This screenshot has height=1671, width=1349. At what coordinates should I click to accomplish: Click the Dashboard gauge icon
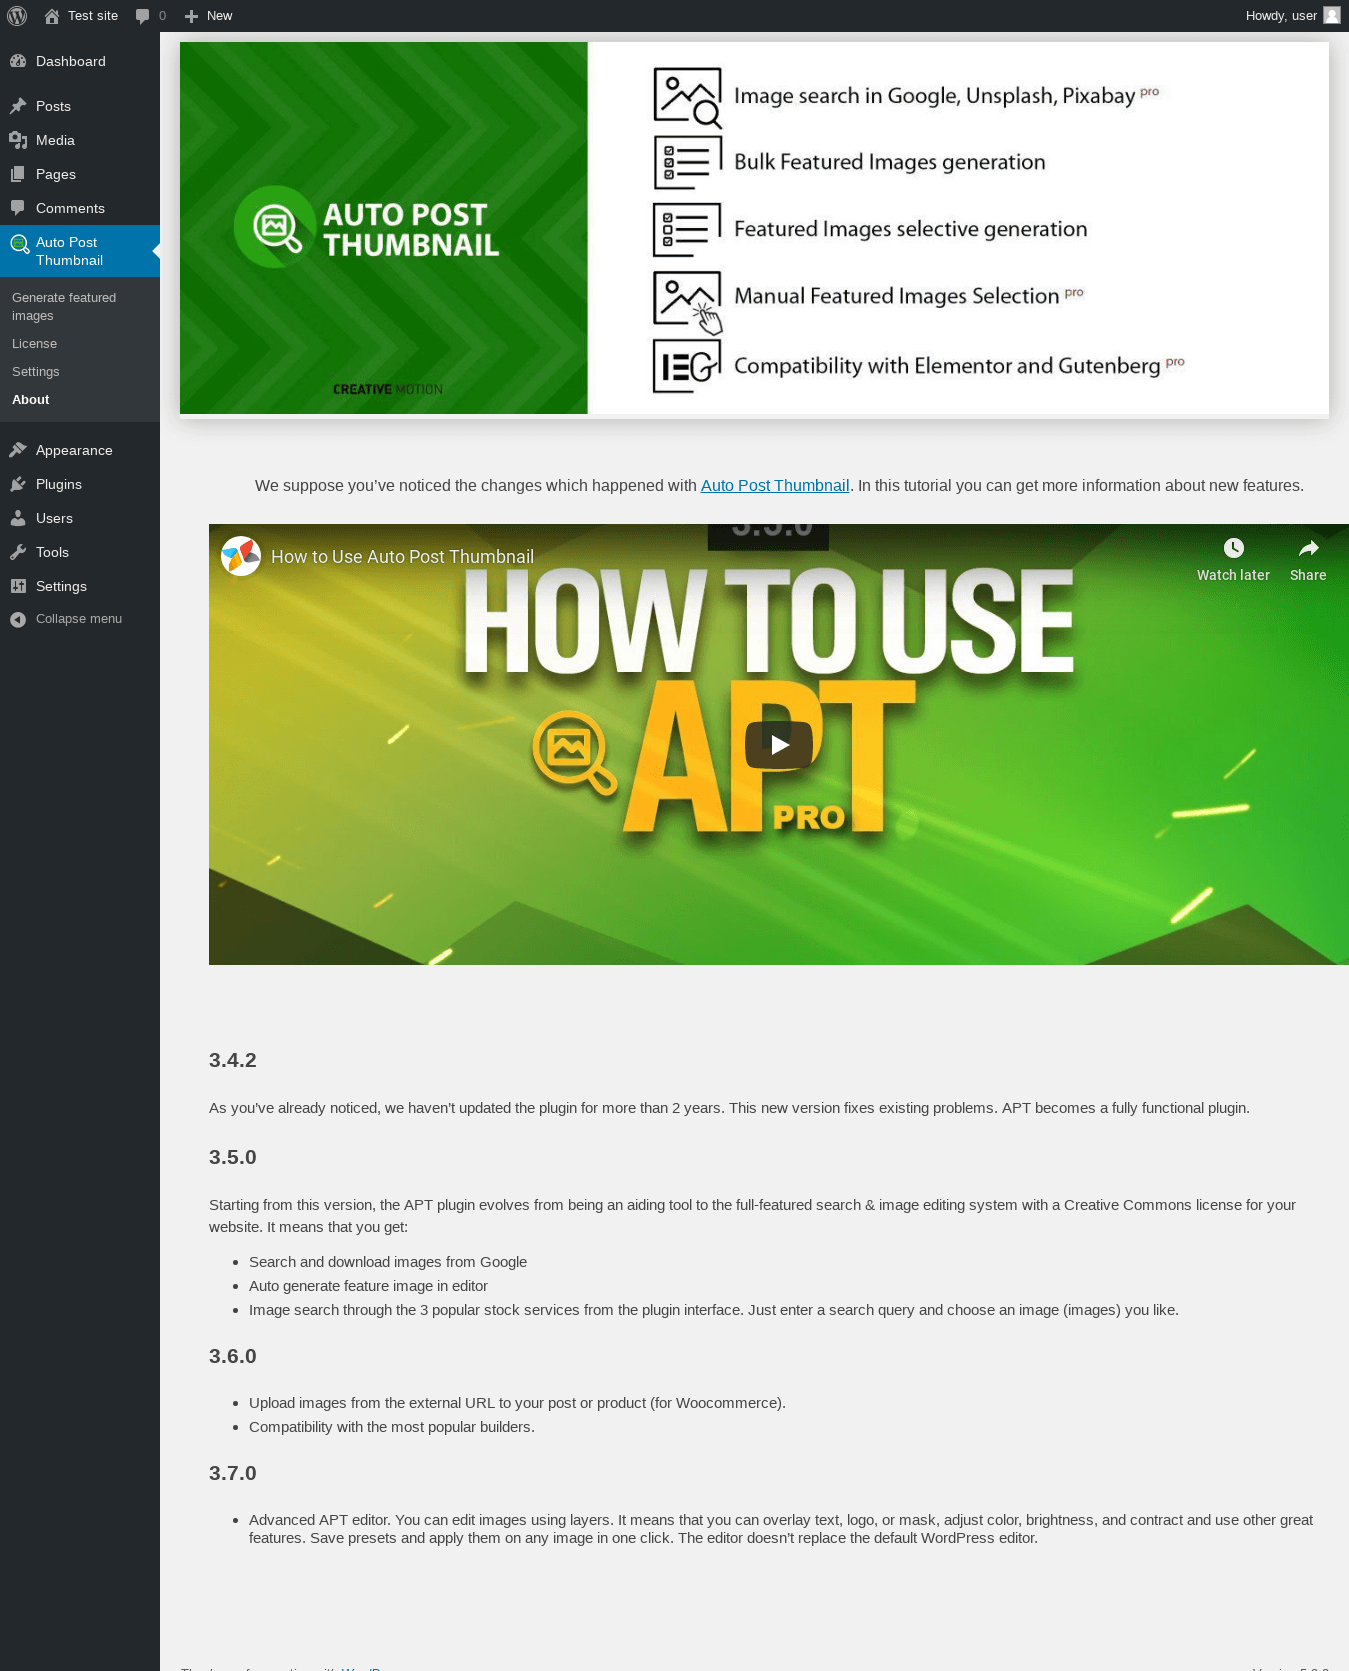[18, 61]
